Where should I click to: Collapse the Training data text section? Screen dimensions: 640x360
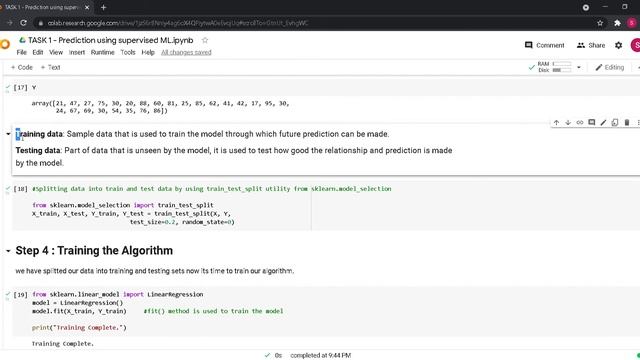point(8,134)
